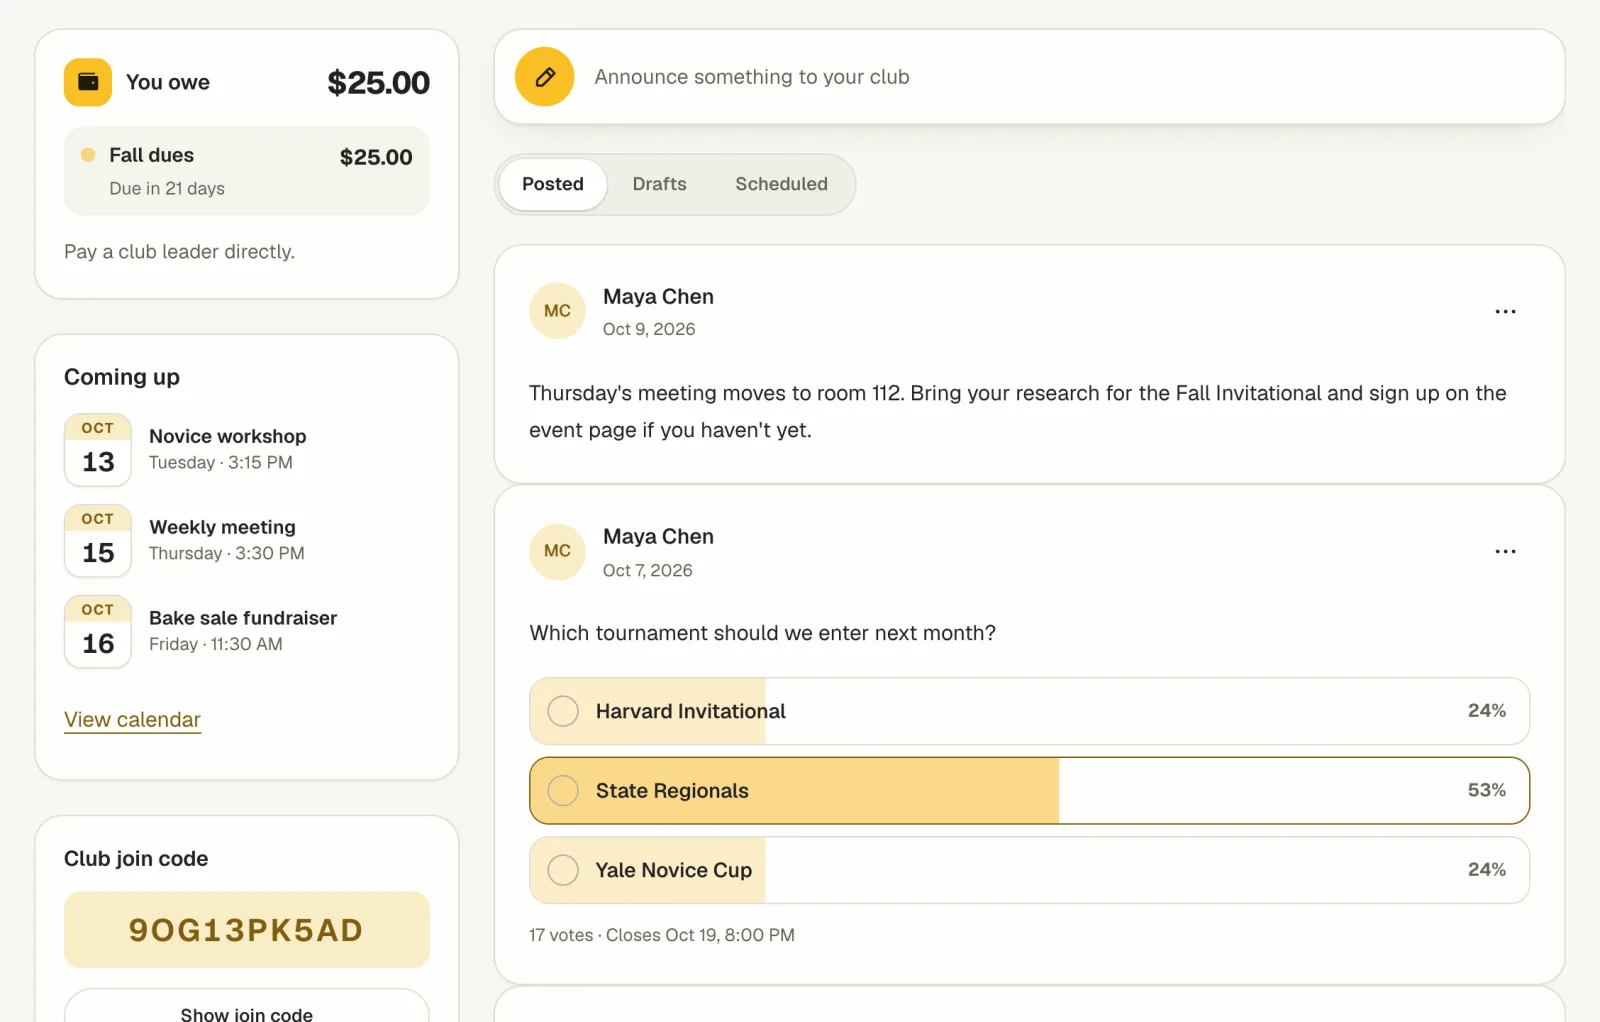Image resolution: width=1600 pixels, height=1022 pixels.
Task: Click the $25.00 total owed amount
Action: tap(379, 83)
